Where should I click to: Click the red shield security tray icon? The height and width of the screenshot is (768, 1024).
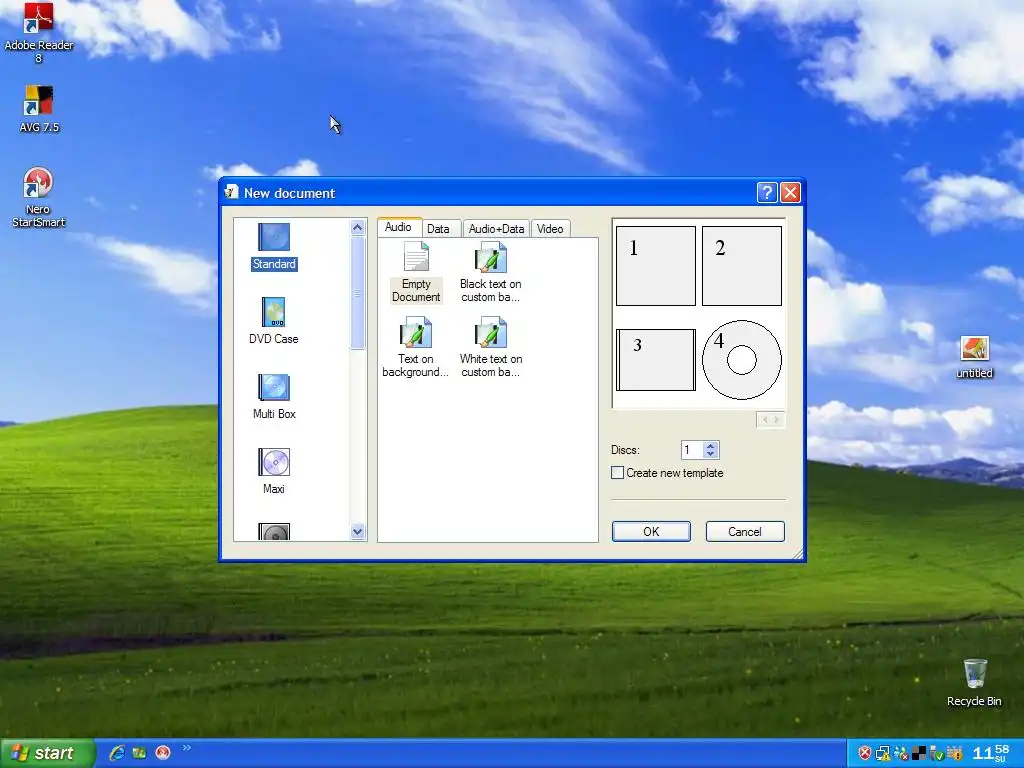pyautogui.click(x=864, y=754)
